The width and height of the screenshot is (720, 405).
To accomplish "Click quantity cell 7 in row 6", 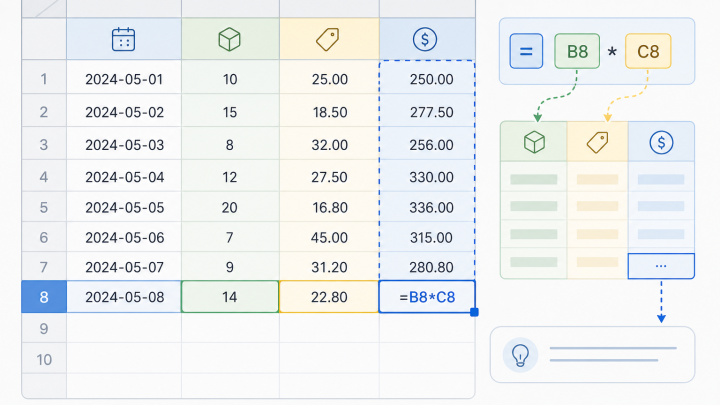I will click(230, 237).
